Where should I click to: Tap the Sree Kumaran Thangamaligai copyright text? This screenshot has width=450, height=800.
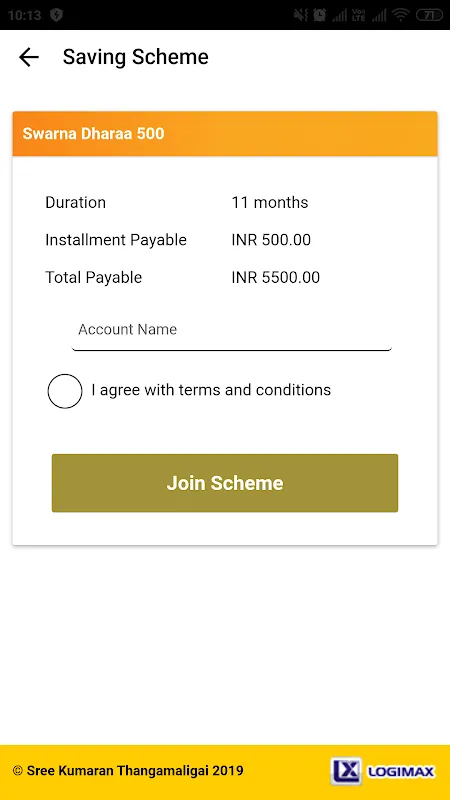coord(128,770)
